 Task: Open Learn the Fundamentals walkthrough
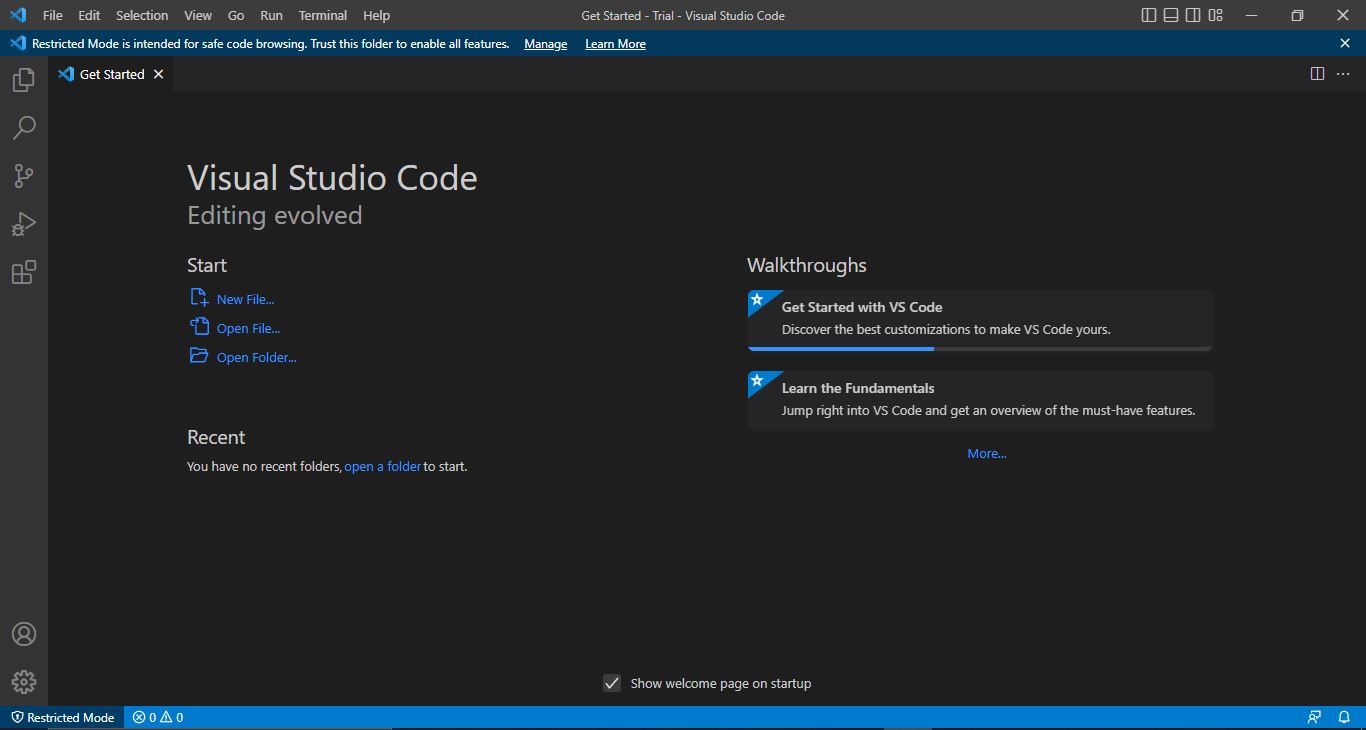(980, 401)
